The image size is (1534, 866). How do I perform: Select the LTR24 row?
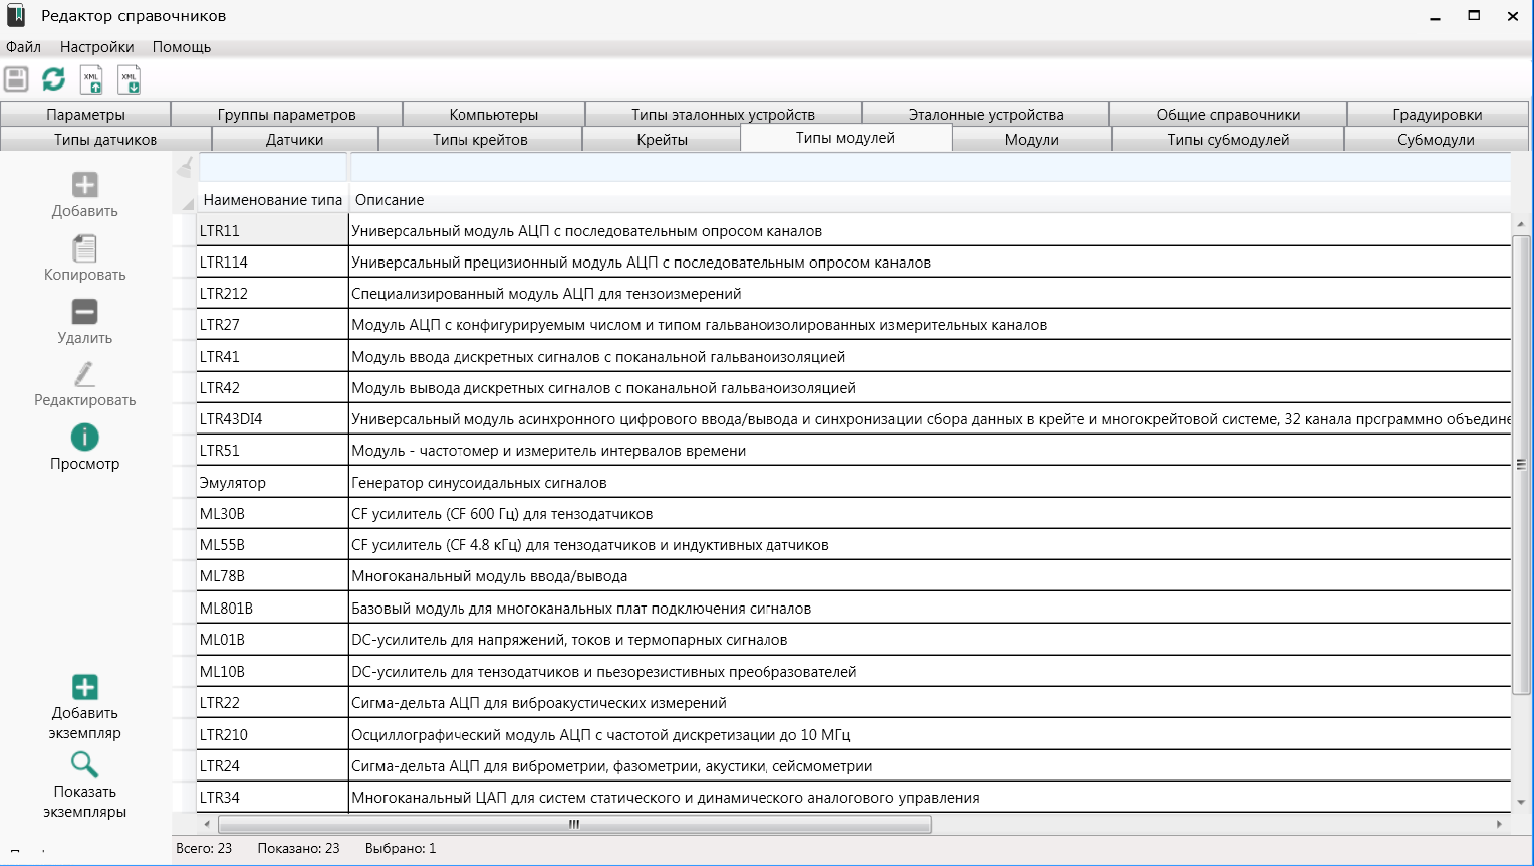pos(854,766)
